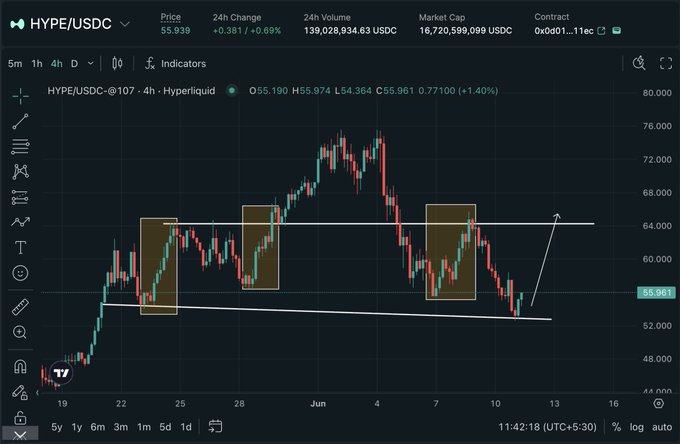Set date range to 1m
Image resolution: width=680 pixels, height=444 pixels.
(x=144, y=427)
